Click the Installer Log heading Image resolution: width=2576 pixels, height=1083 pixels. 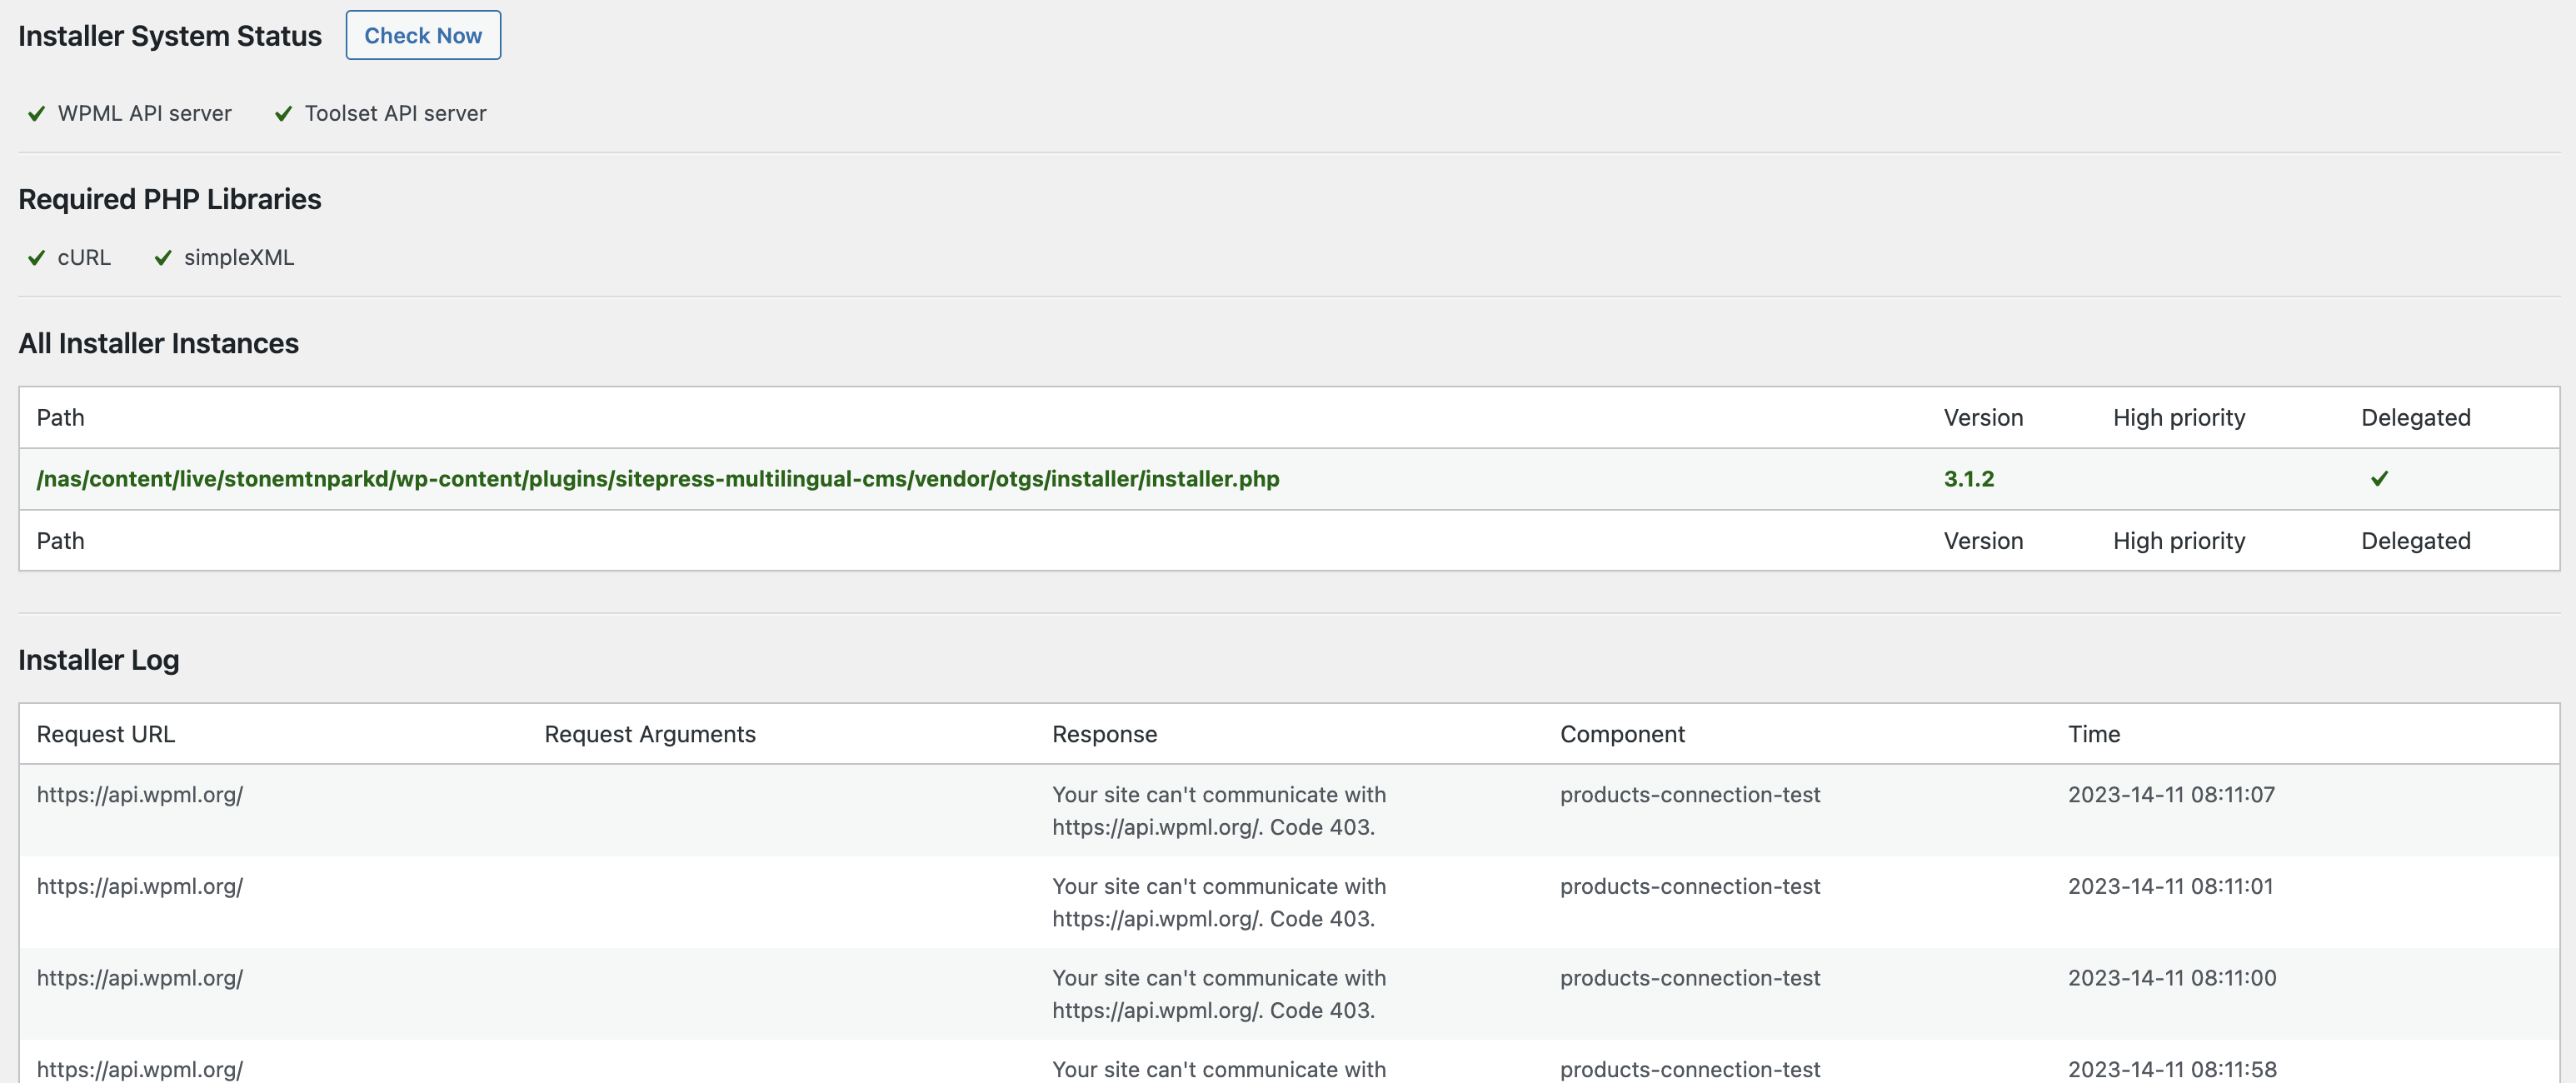99,660
